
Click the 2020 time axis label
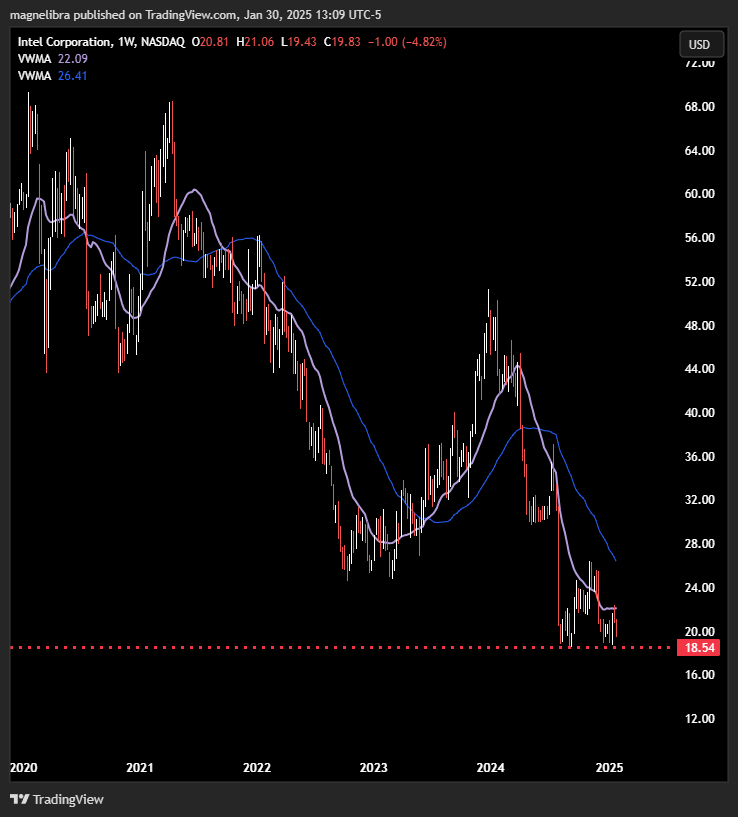[23, 768]
